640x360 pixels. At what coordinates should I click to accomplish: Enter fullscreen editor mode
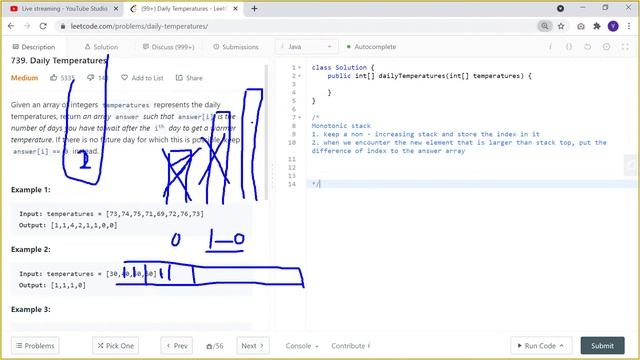[625, 47]
